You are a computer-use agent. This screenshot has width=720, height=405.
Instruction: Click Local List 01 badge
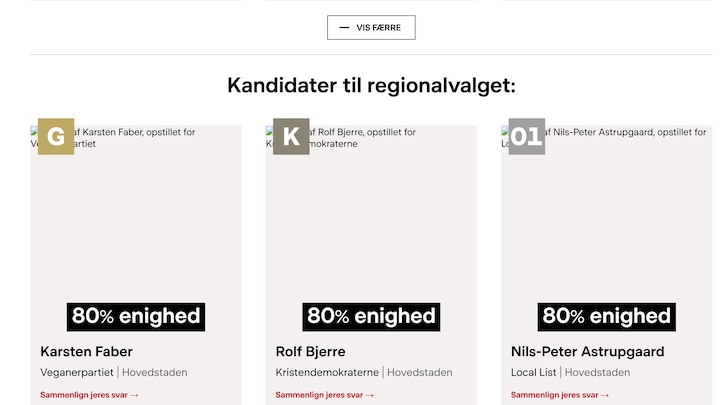tap(526, 137)
